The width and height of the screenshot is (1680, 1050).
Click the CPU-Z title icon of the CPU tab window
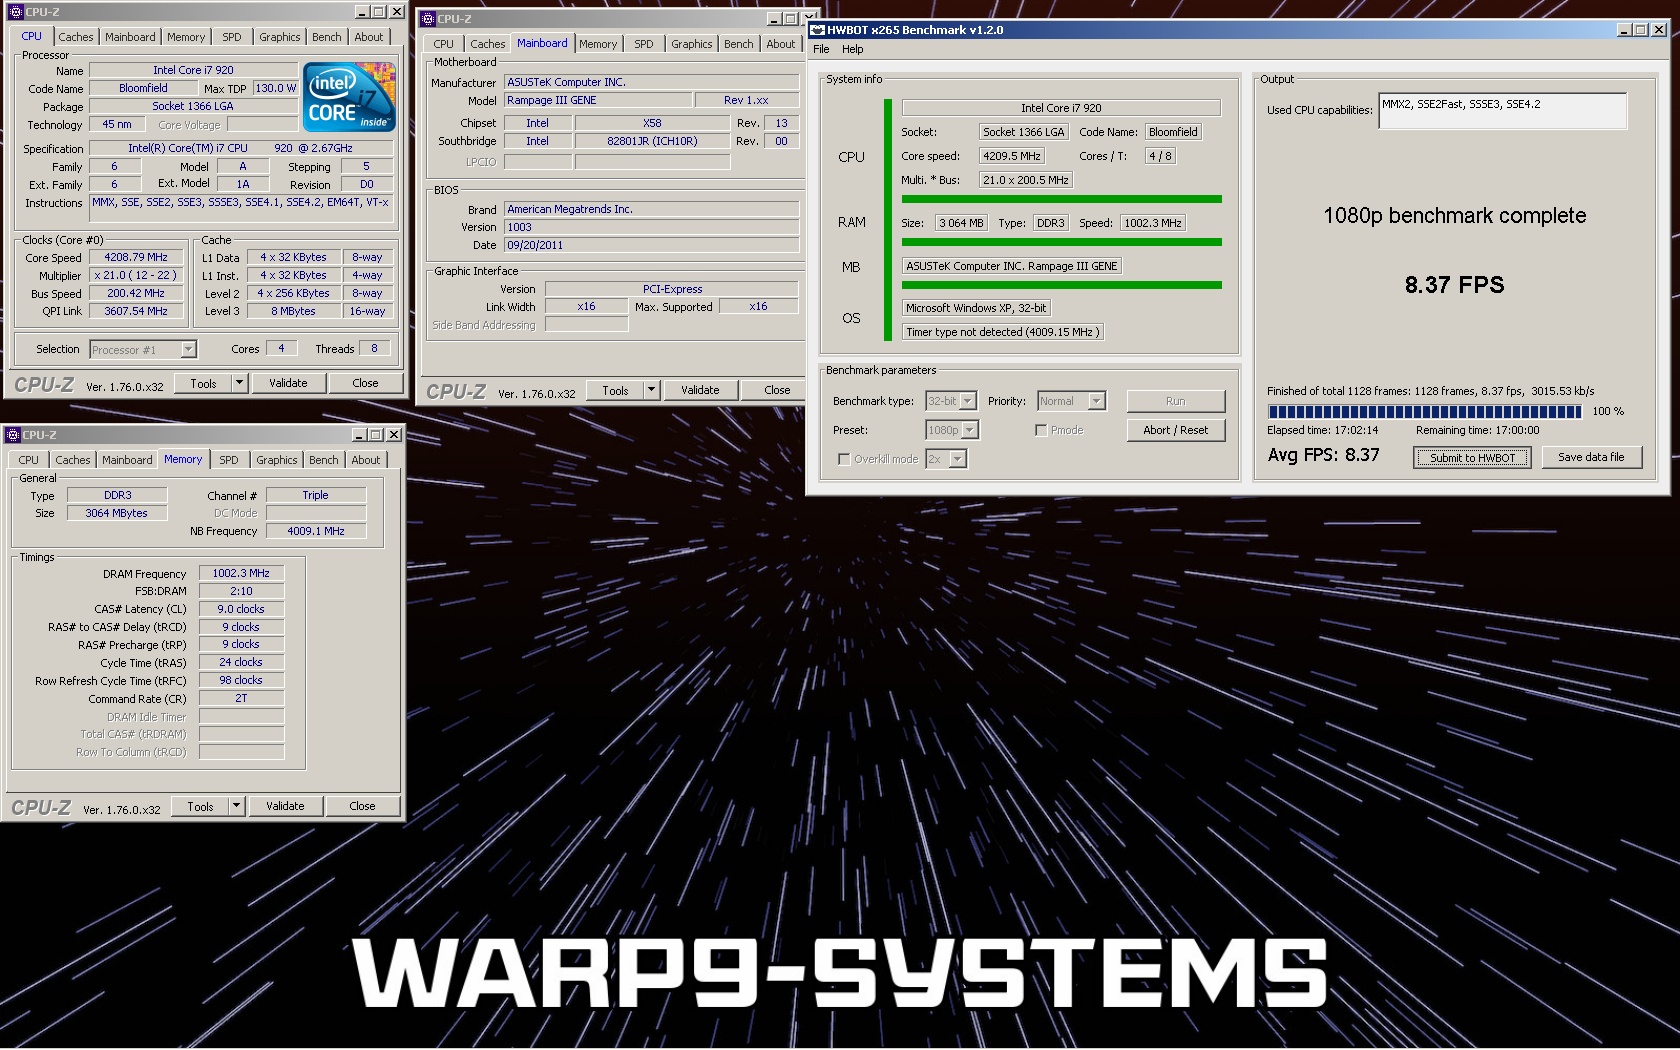click(15, 12)
